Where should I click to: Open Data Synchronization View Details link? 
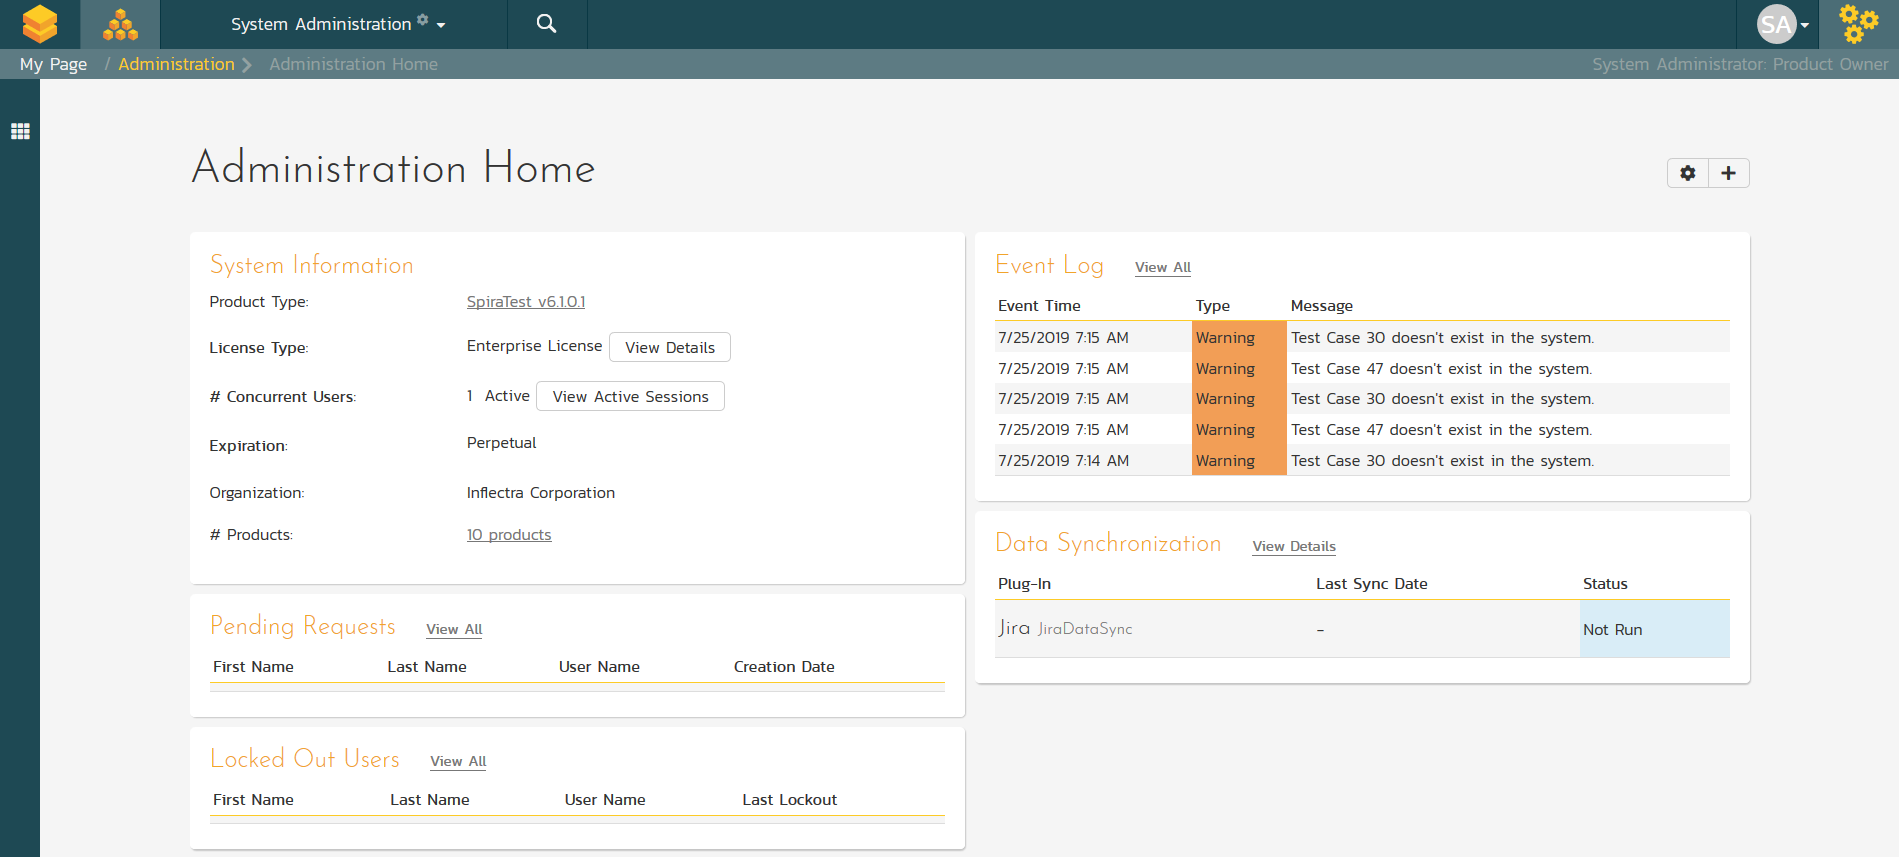(x=1293, y=546)
